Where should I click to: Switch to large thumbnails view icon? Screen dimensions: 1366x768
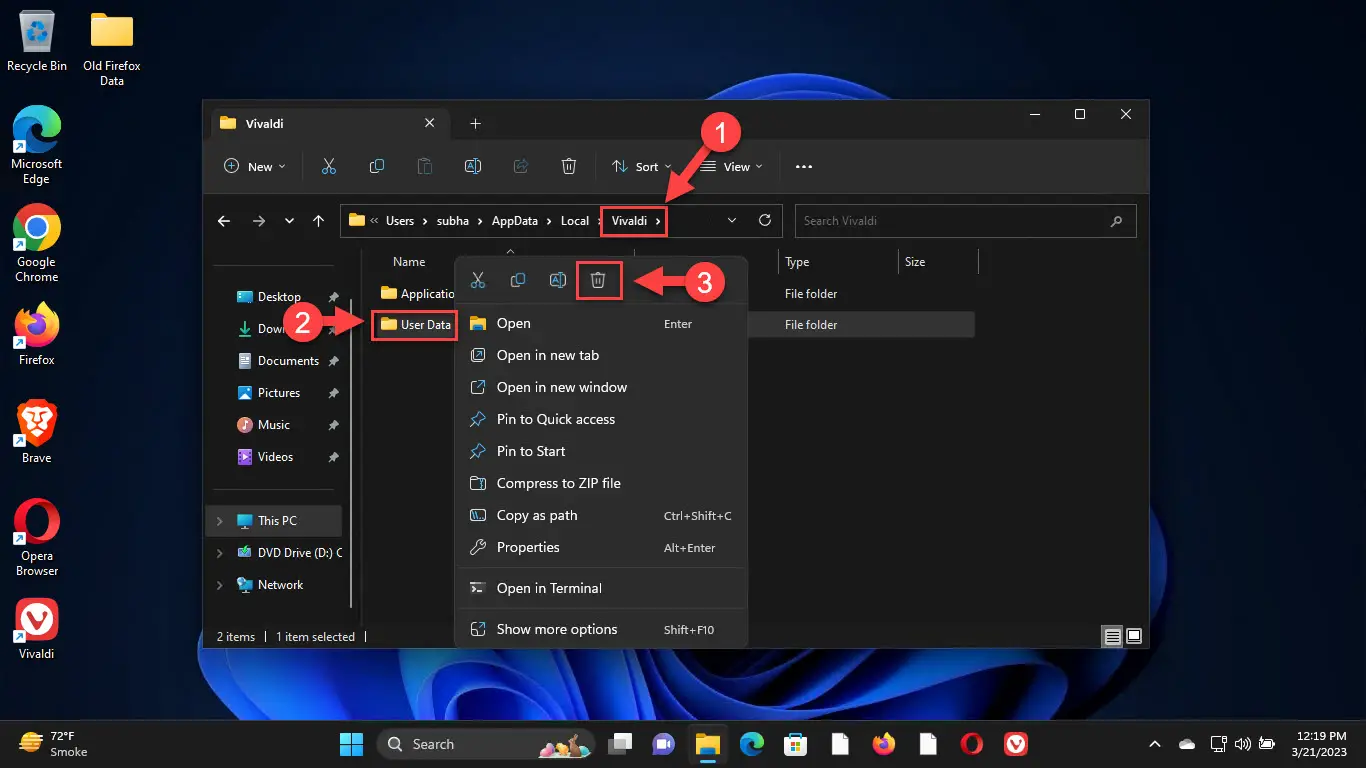pos(1134,636)
